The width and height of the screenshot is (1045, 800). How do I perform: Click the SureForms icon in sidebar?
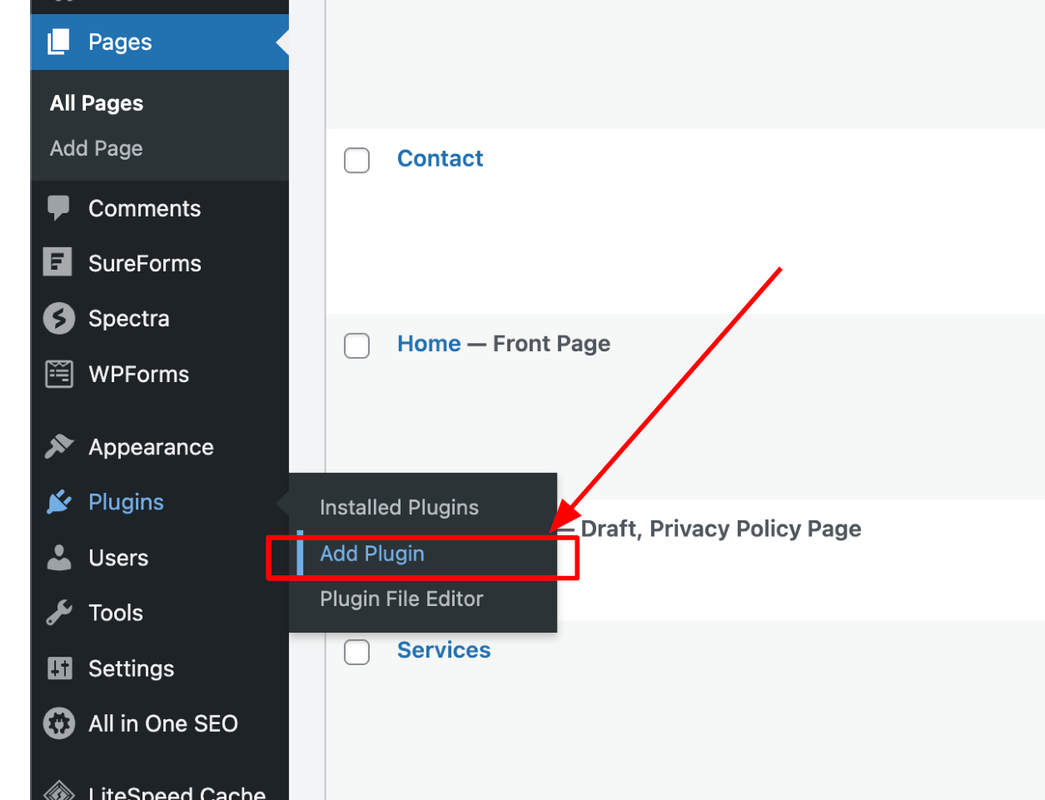tap(58, 262)
